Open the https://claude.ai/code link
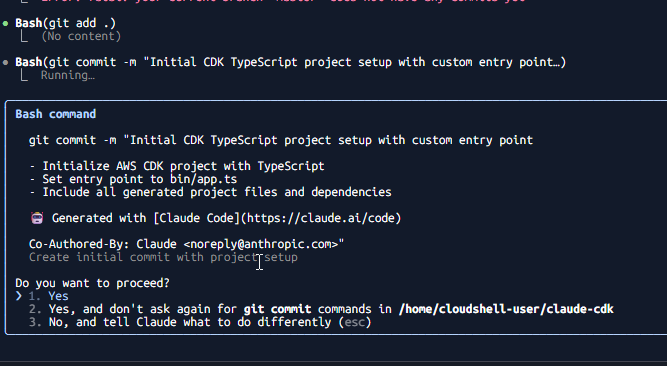Image resolution: width=667 pixels, height=366 pixels. (x=321, y=218)
